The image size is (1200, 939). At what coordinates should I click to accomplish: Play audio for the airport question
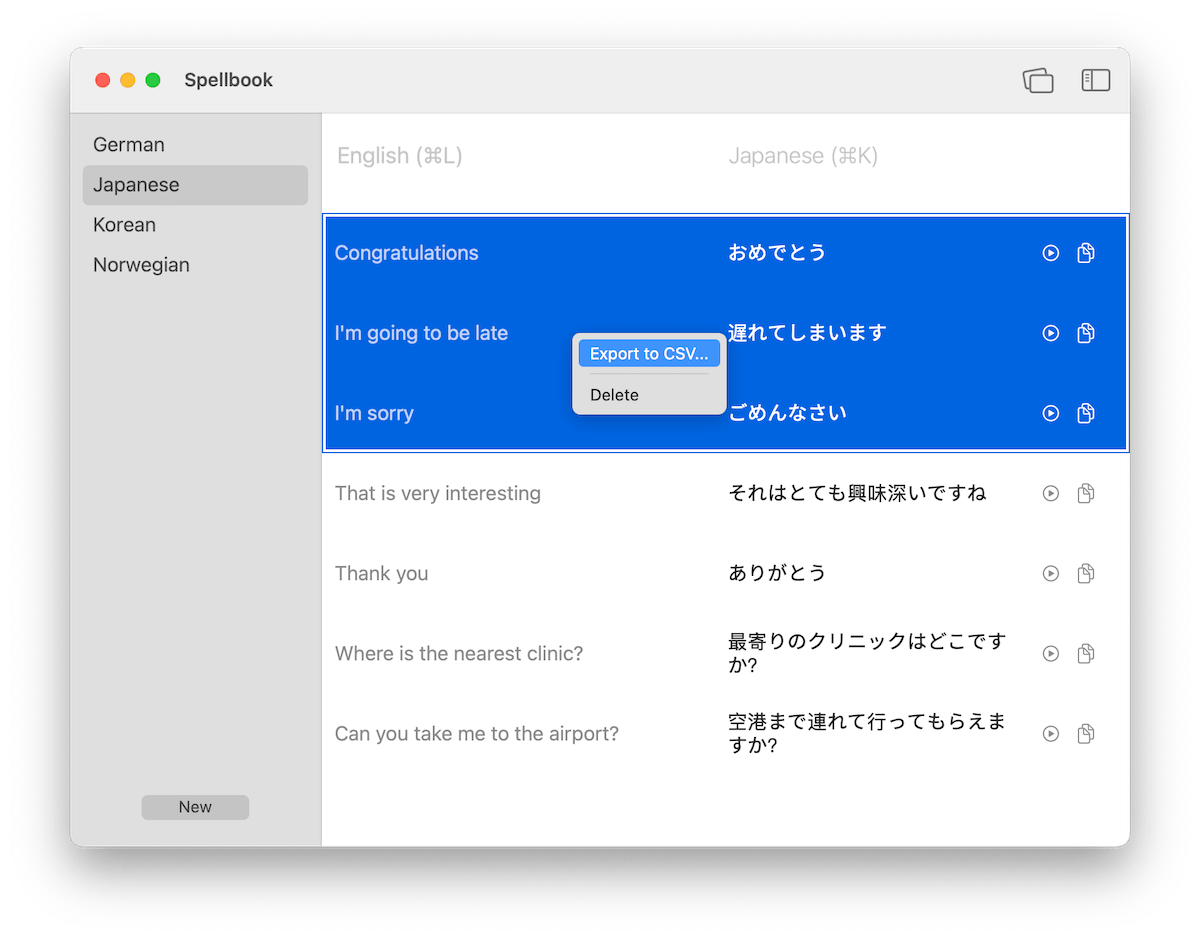click(x=1050, y=733)
